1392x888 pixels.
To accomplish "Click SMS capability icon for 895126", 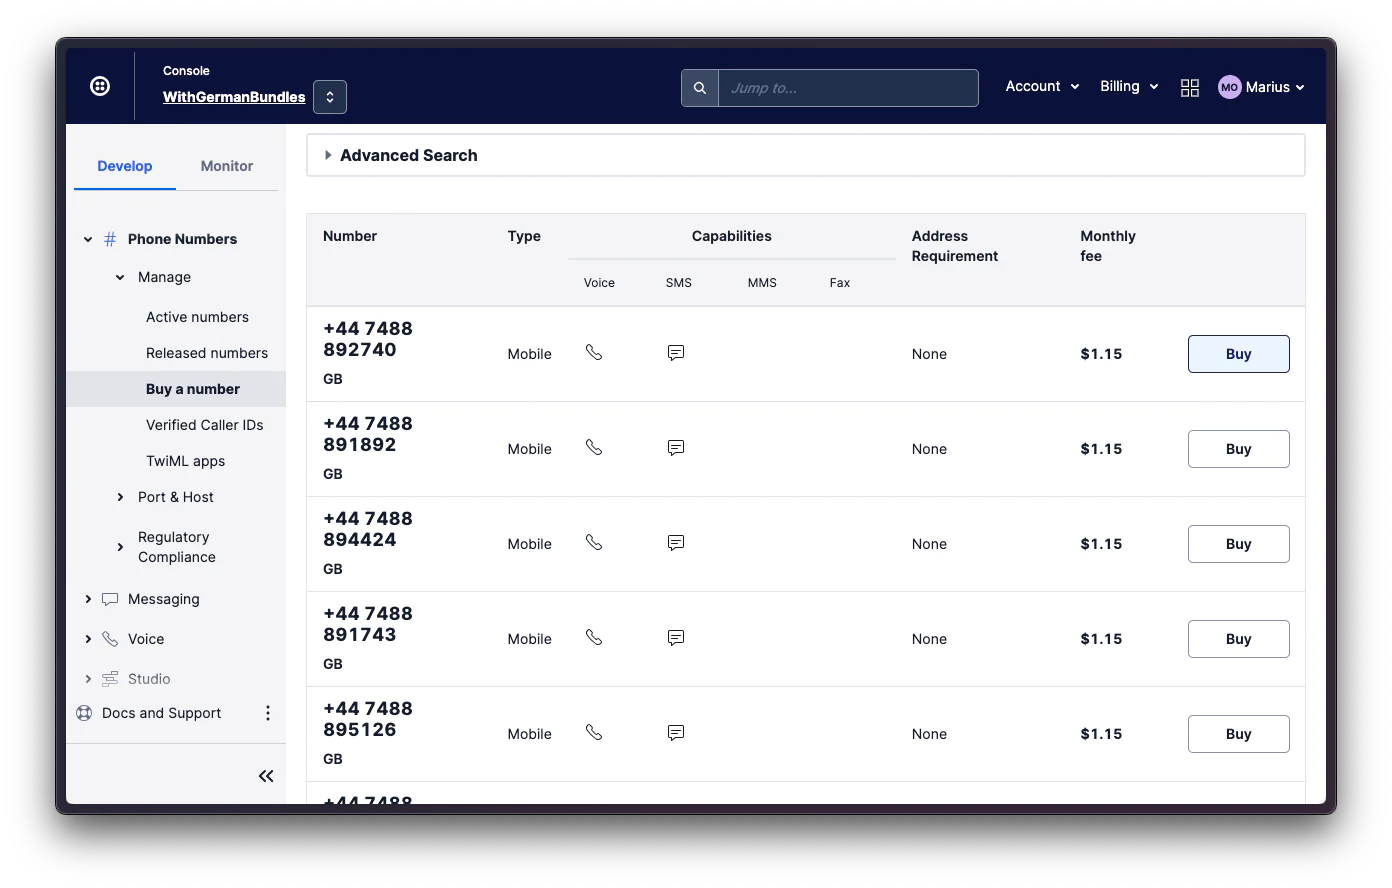I will (x=676, y=733).
